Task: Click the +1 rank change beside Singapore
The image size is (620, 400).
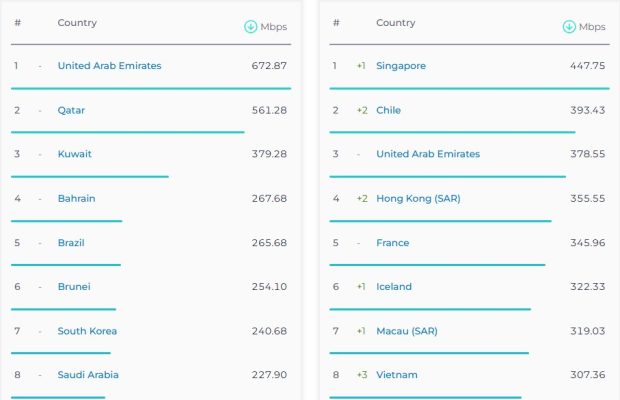Action: (x=361, y=66)
